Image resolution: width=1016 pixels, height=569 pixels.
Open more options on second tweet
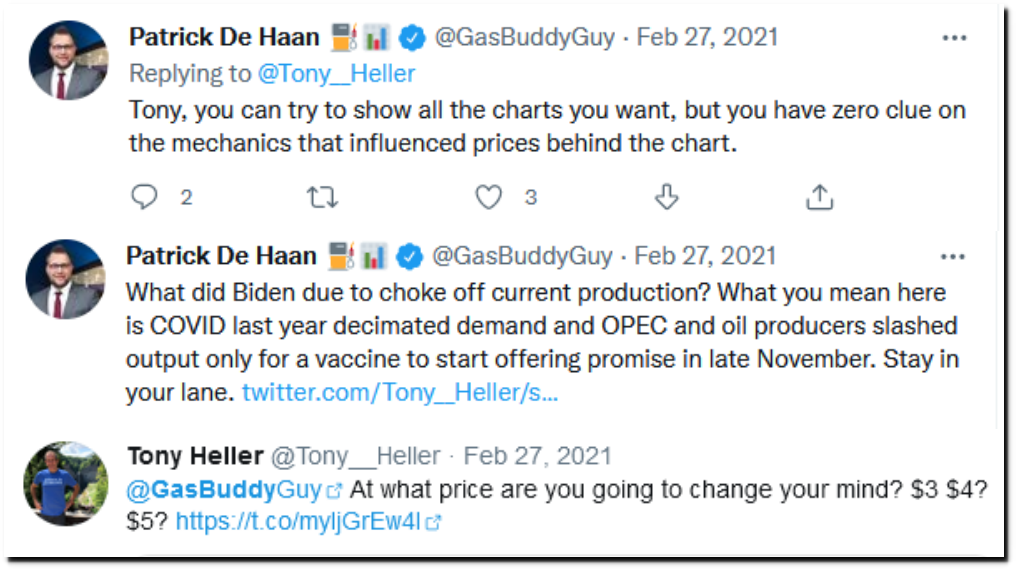click(x=952, y=257)
